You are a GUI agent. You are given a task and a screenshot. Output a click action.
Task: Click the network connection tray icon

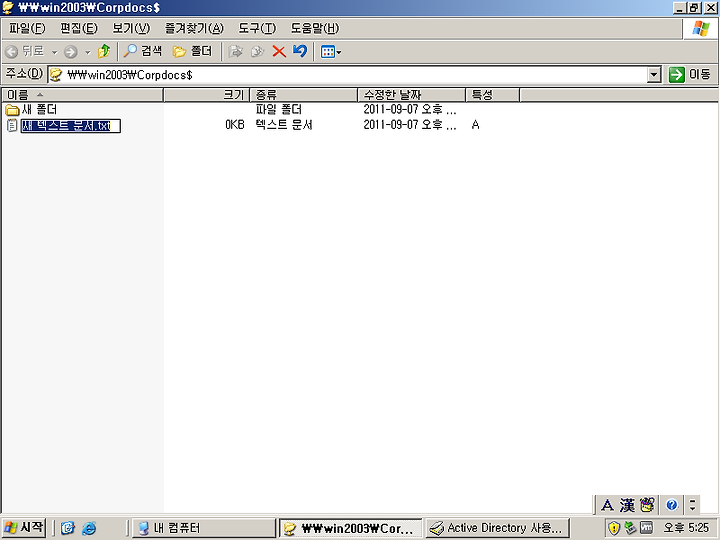pos(630,528)
